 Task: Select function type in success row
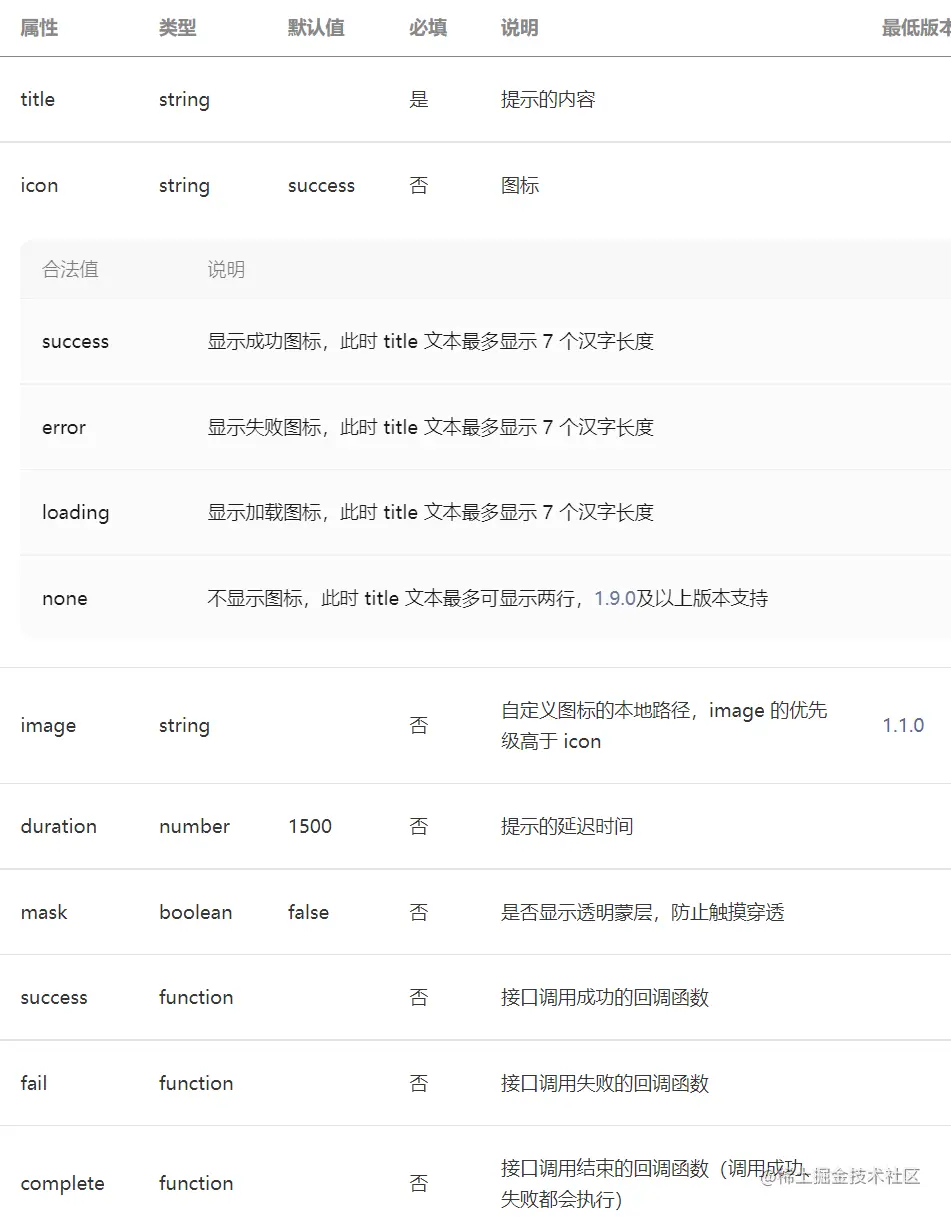(196, 997)
